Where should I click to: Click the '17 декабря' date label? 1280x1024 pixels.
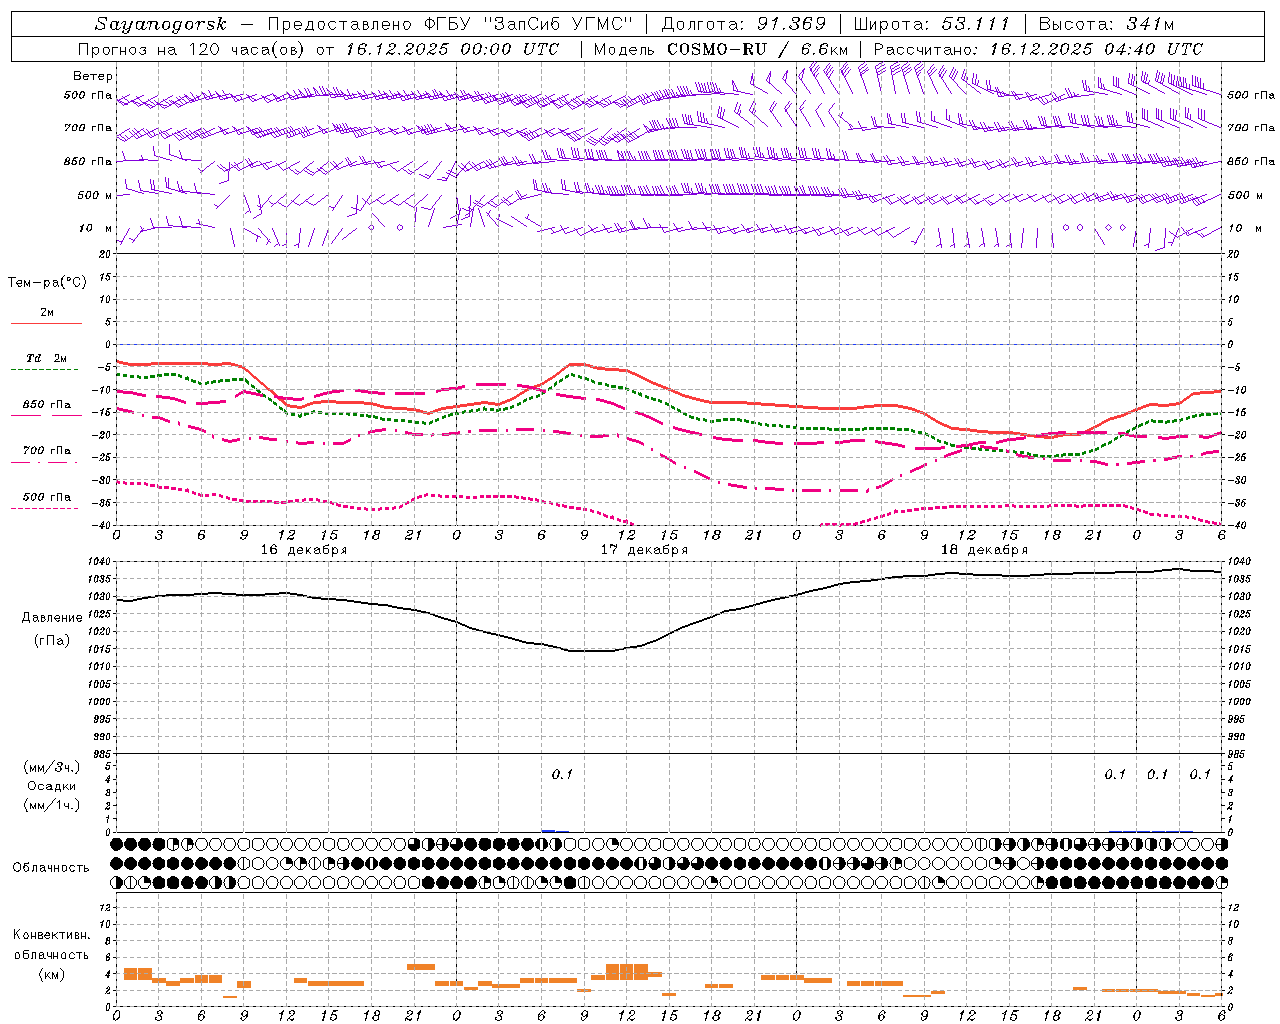point(644,550)
